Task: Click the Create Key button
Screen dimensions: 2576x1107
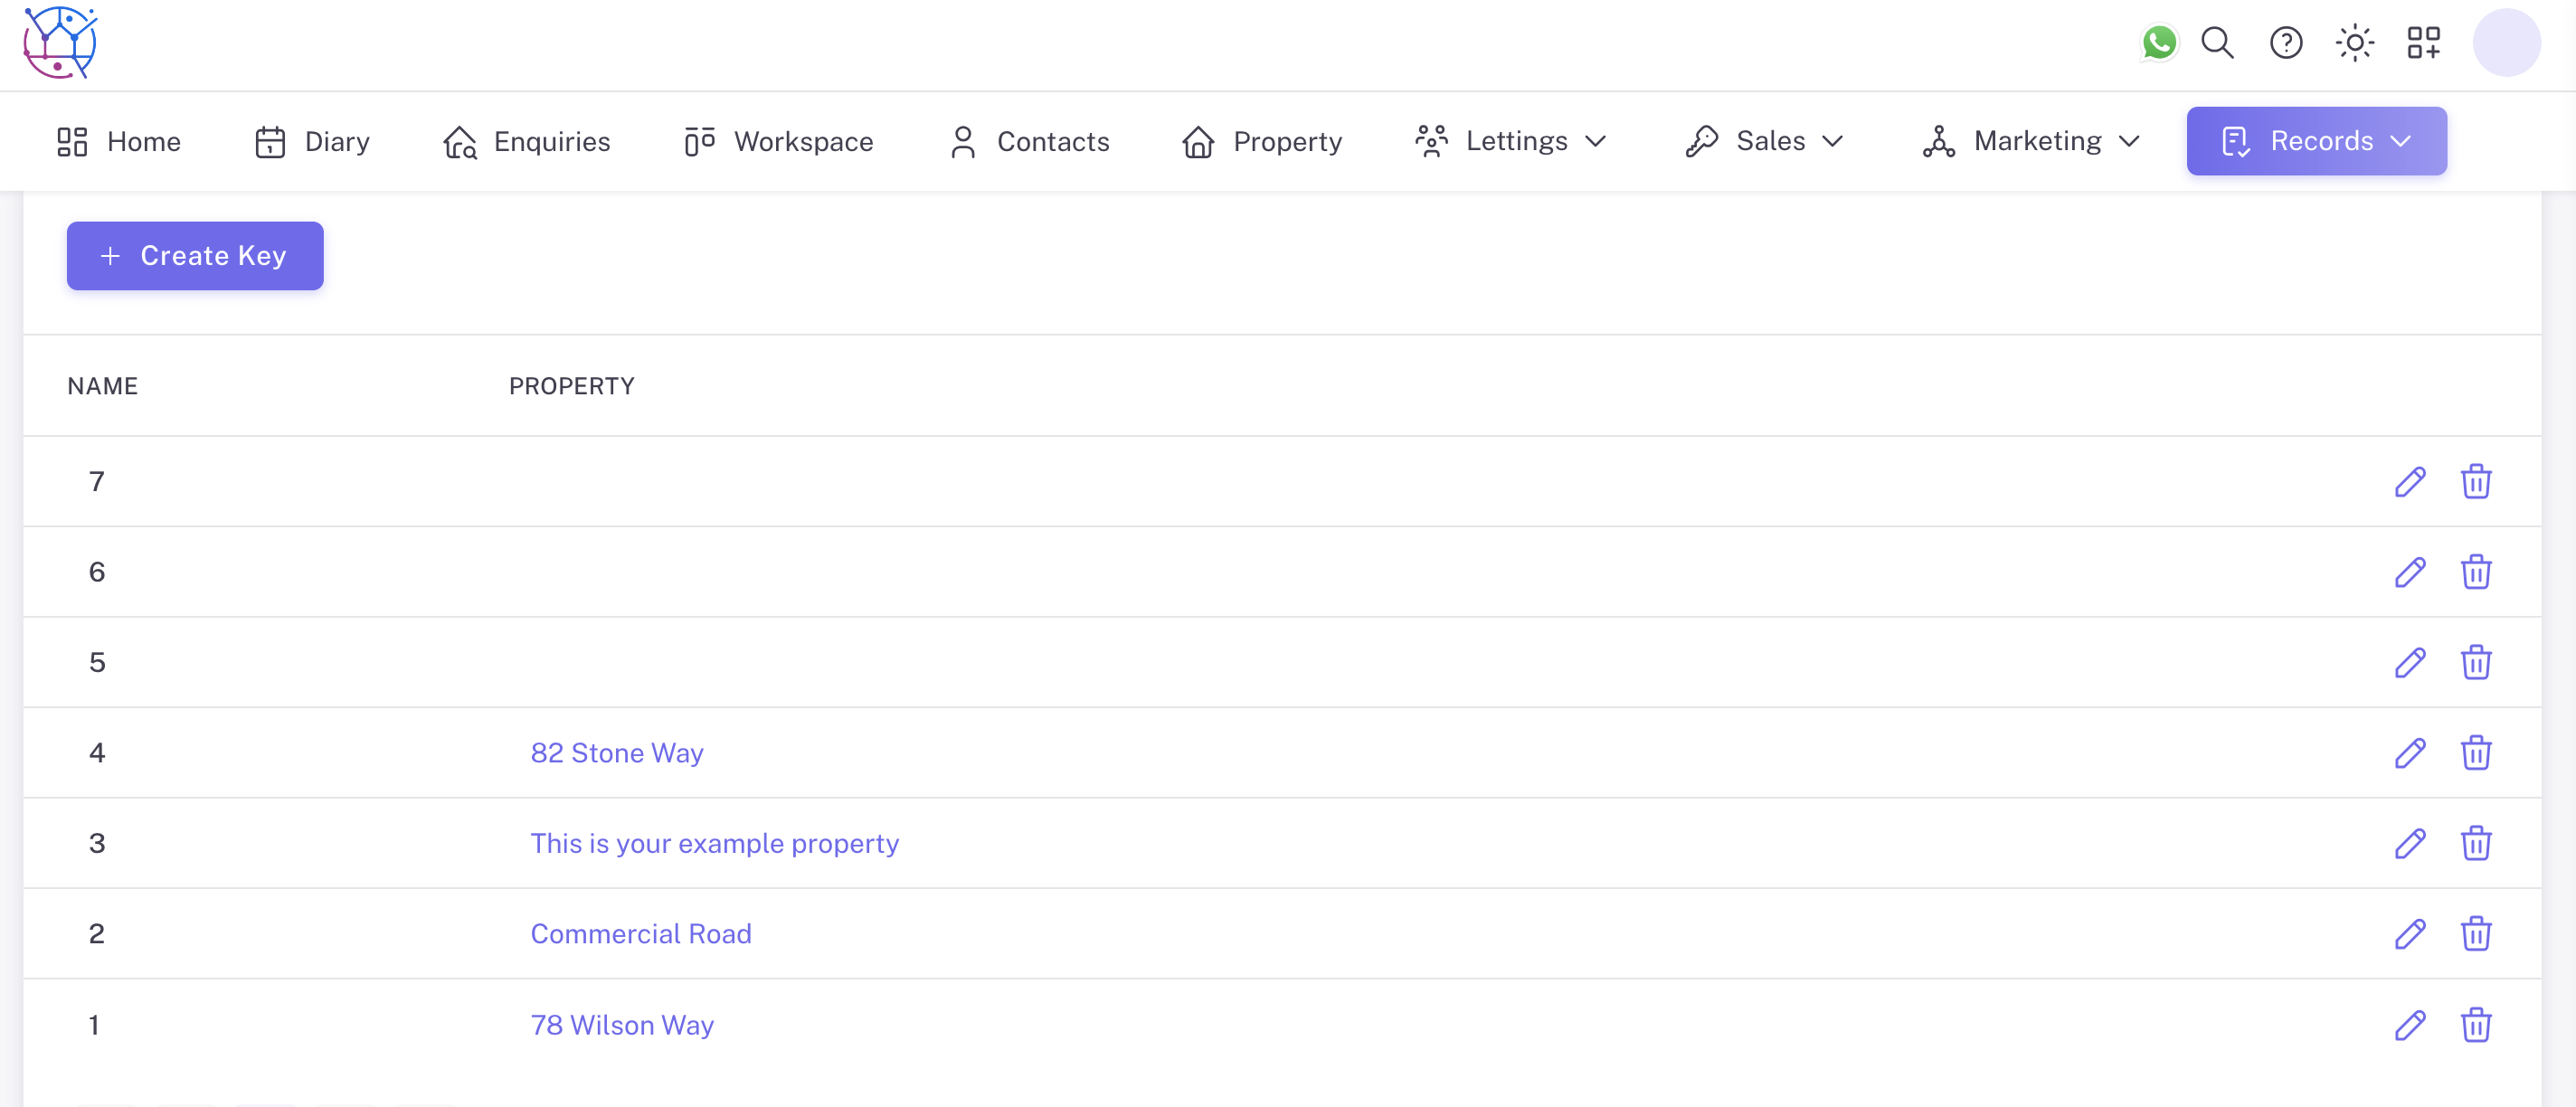Action: [194, 256]
